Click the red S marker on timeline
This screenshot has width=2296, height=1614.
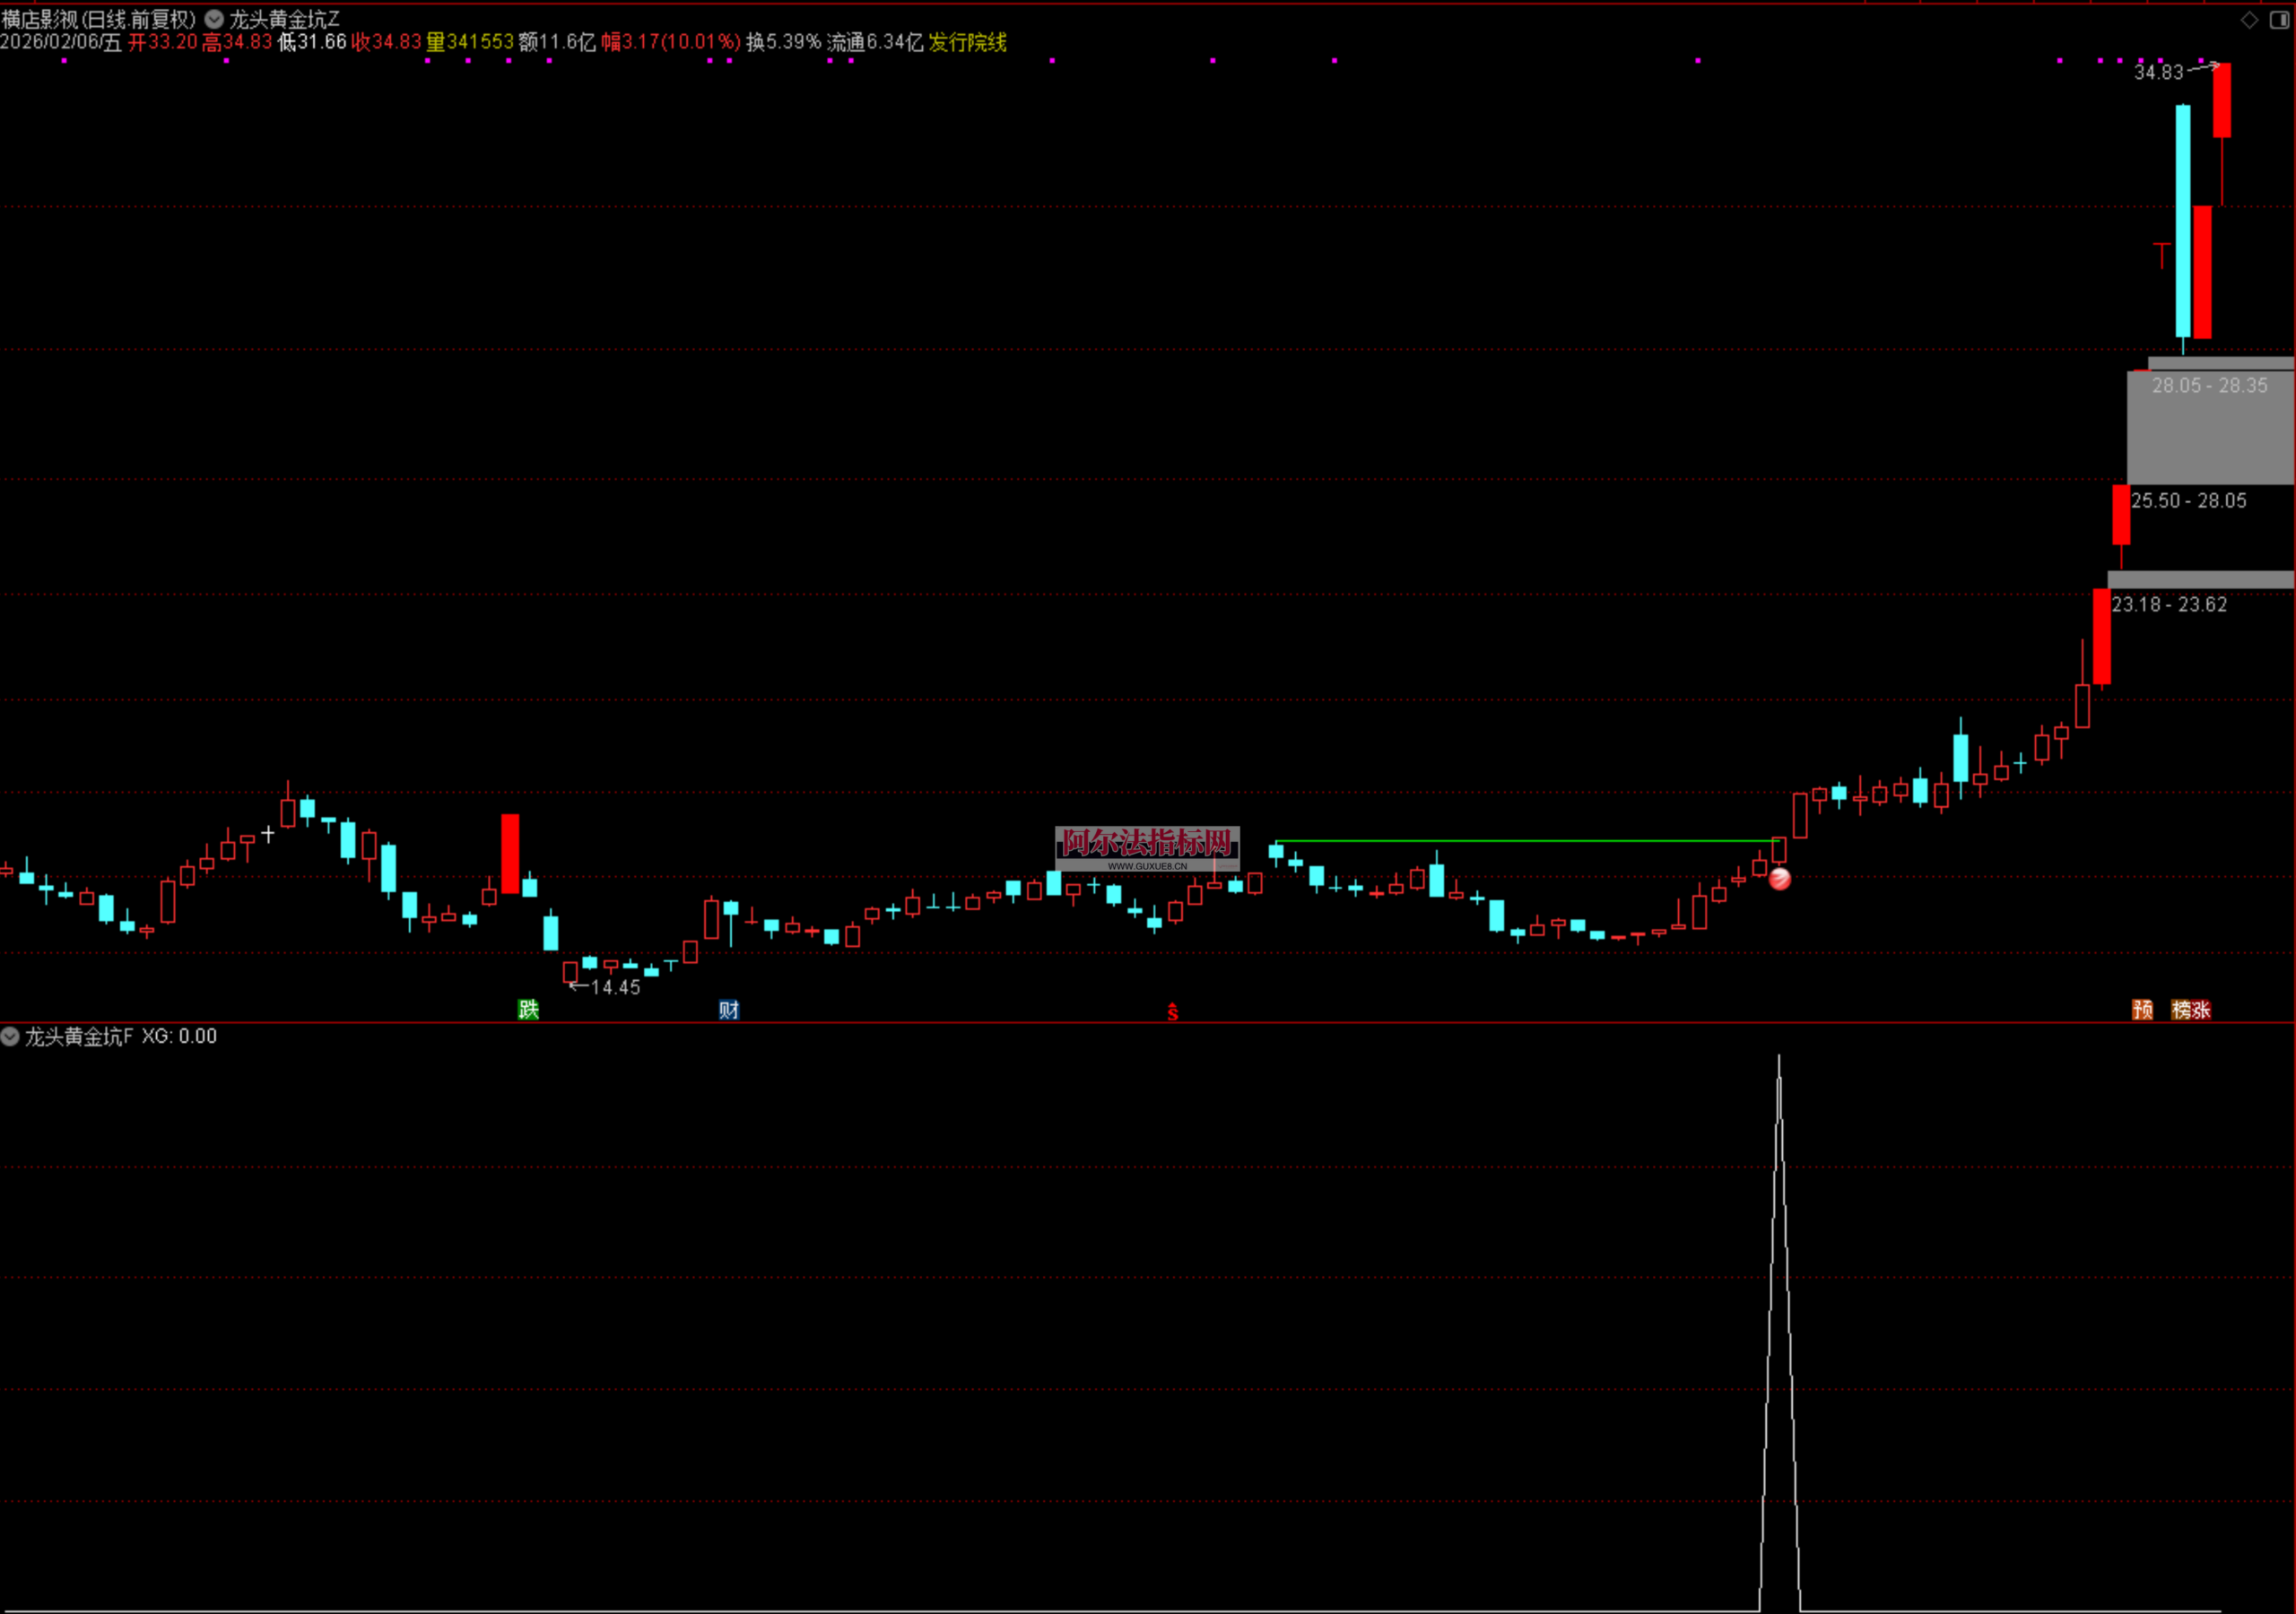1172,1013
